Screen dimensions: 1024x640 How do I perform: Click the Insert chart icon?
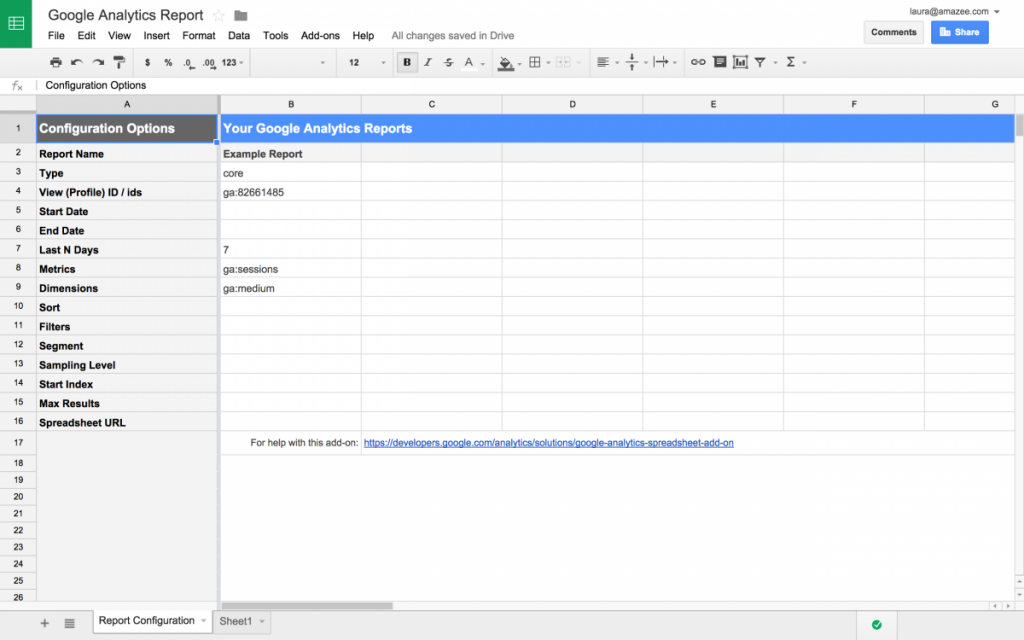[740, 62]
